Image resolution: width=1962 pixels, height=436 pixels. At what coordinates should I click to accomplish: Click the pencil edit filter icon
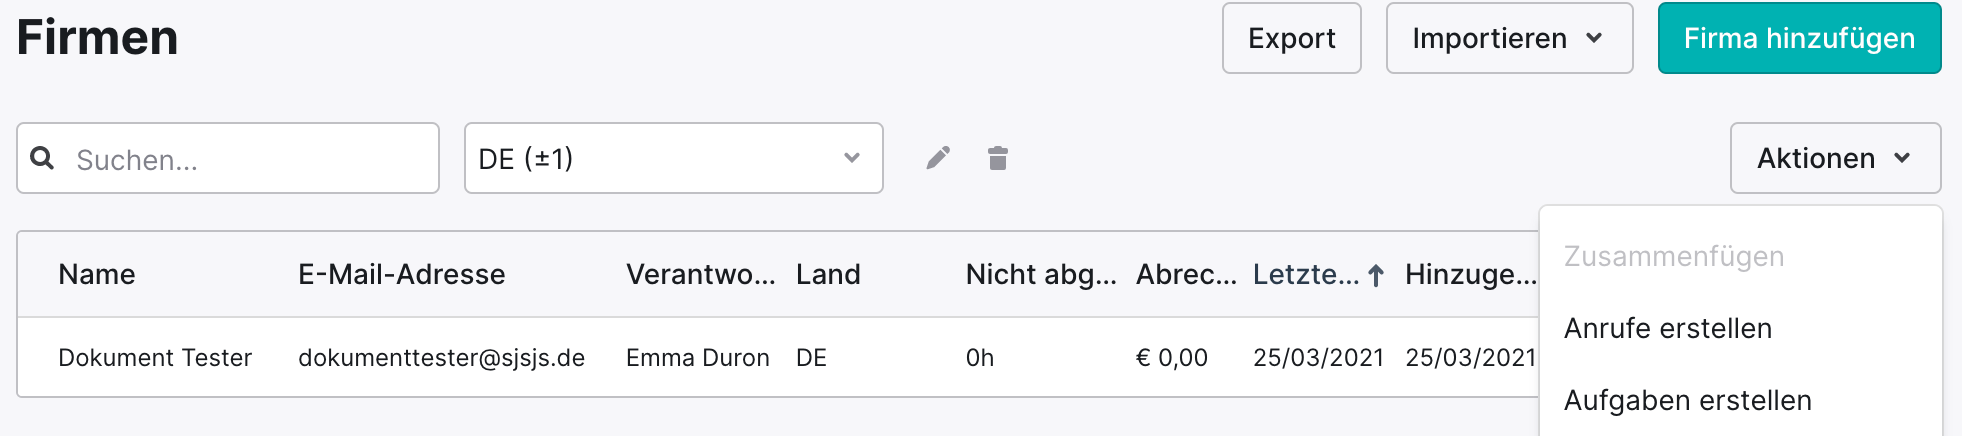(x=938, y=158)
